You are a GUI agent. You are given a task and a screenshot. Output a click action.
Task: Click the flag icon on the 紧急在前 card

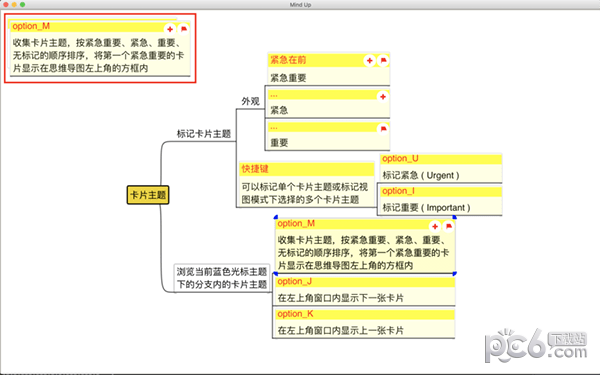click(x=383, y=60)
